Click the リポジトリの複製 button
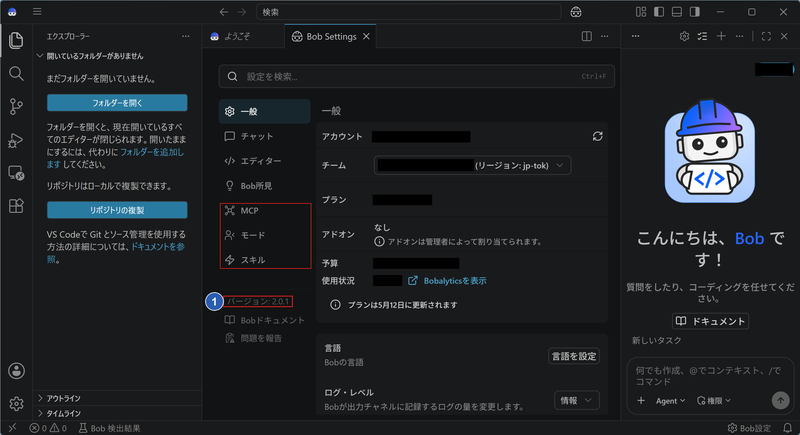The height and width of the screenshot is (435, 800). click(x=117, y=210)
